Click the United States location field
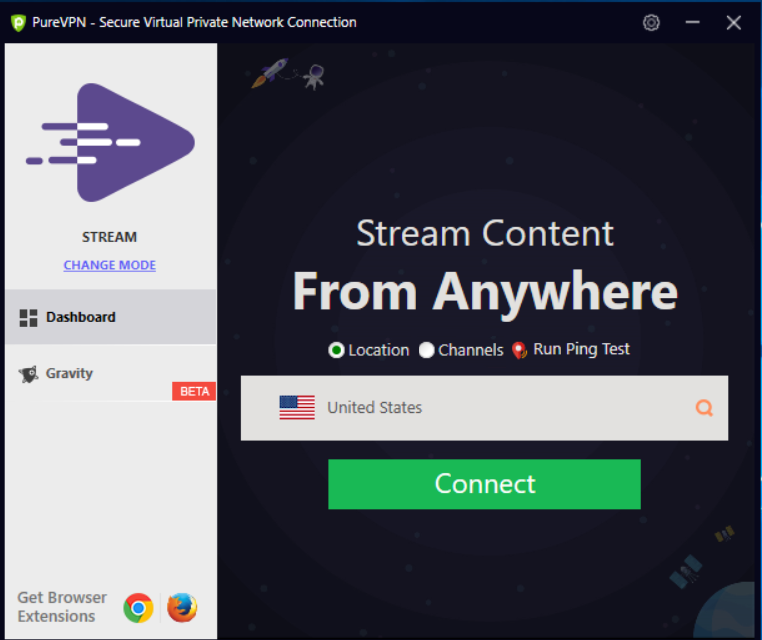 484,408
